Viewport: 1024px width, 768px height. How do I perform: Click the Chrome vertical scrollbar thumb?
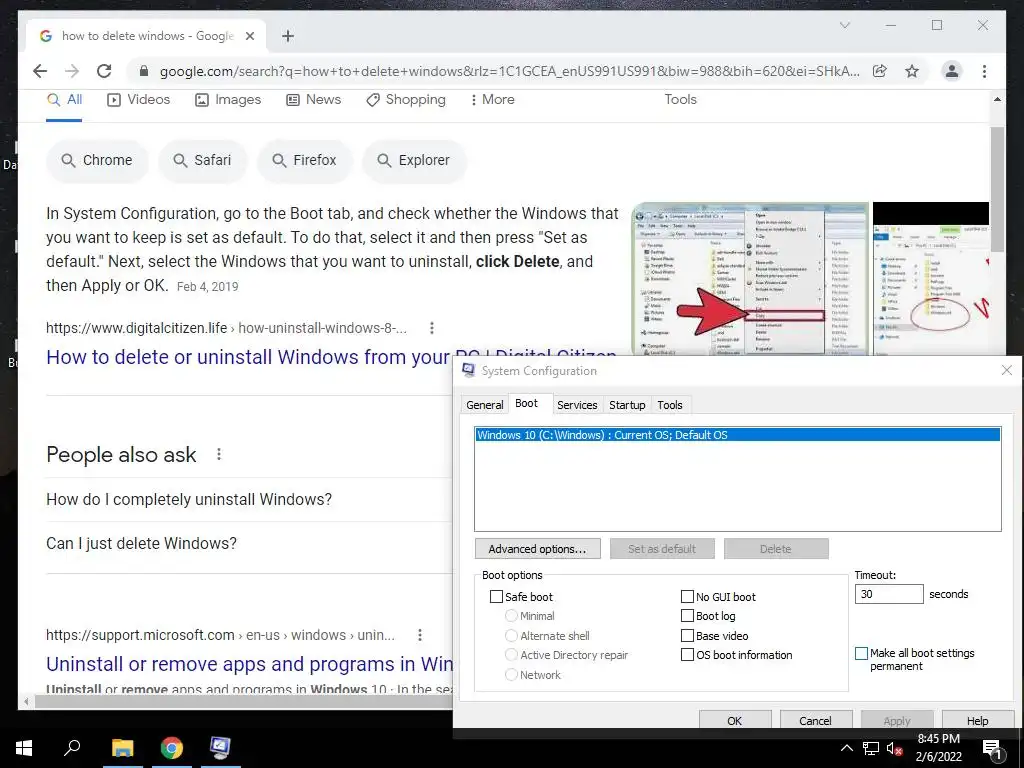click(997, 189)
